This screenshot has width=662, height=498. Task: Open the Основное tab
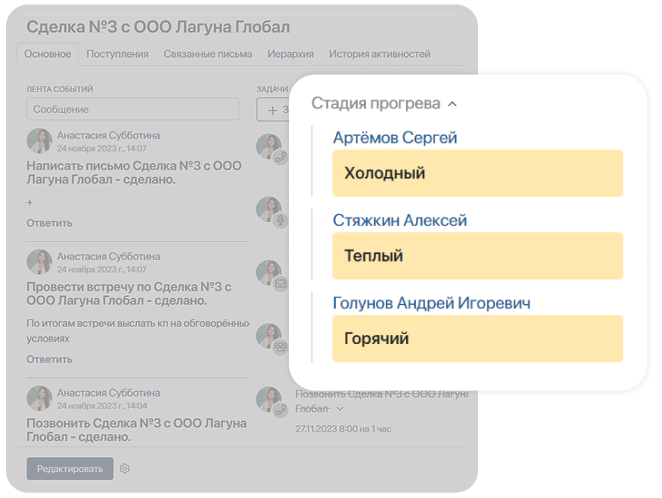tap(47, 54)
